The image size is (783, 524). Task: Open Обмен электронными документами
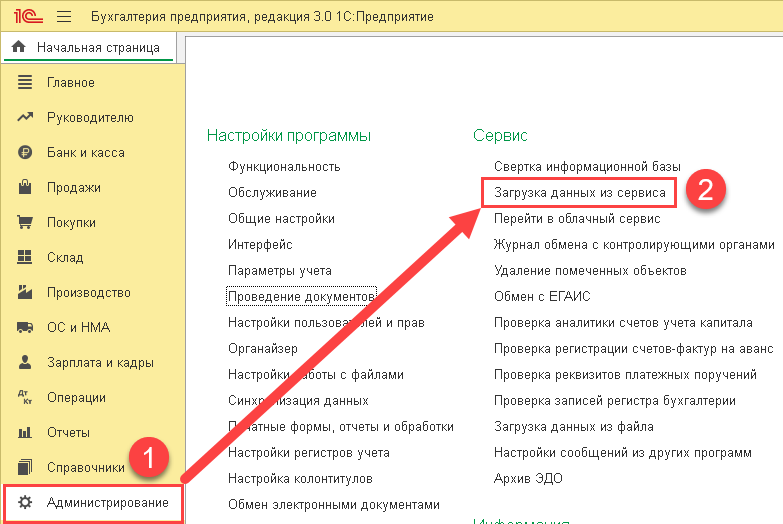tap(334, 505)
